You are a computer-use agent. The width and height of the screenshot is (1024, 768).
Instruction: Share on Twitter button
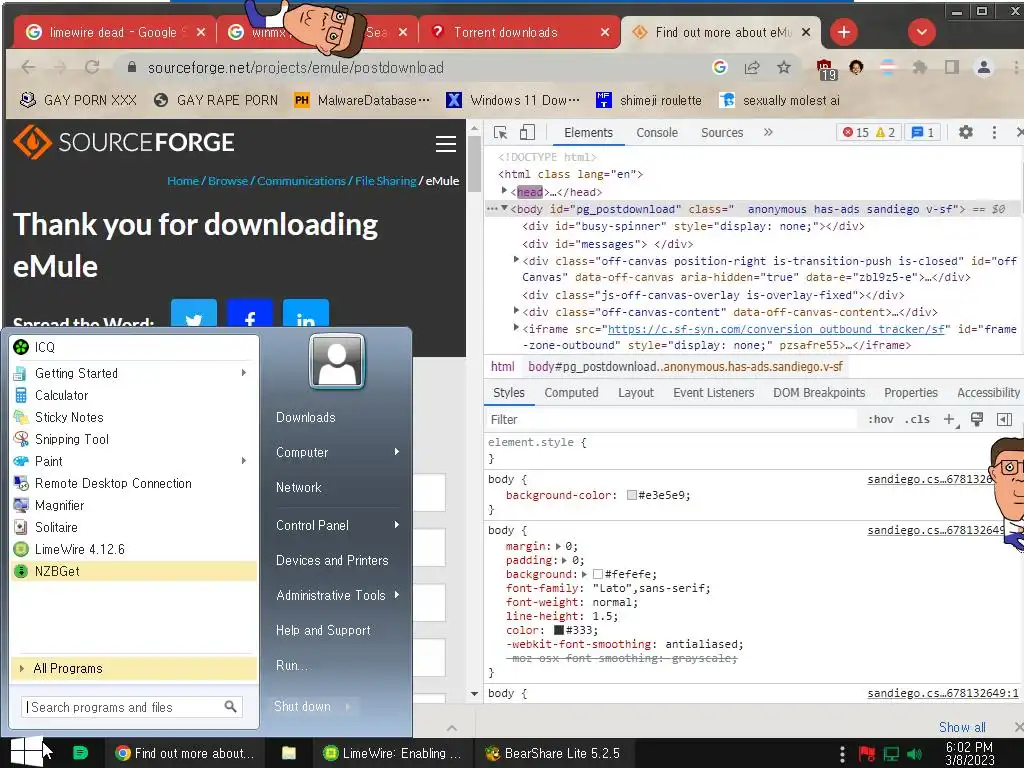(194, 314)
